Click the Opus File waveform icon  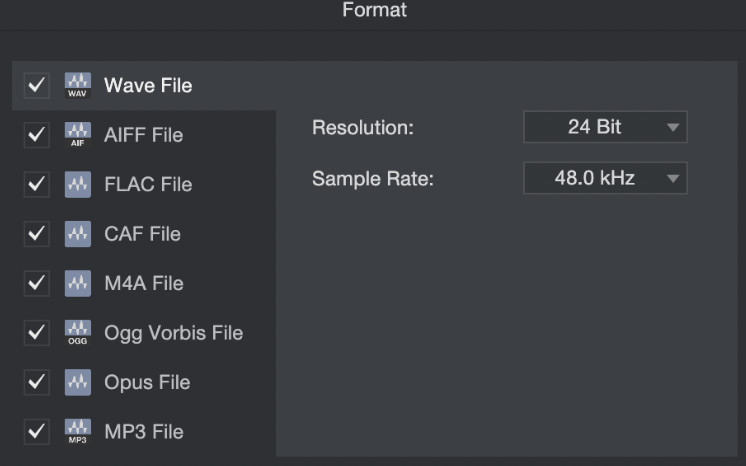78,382
